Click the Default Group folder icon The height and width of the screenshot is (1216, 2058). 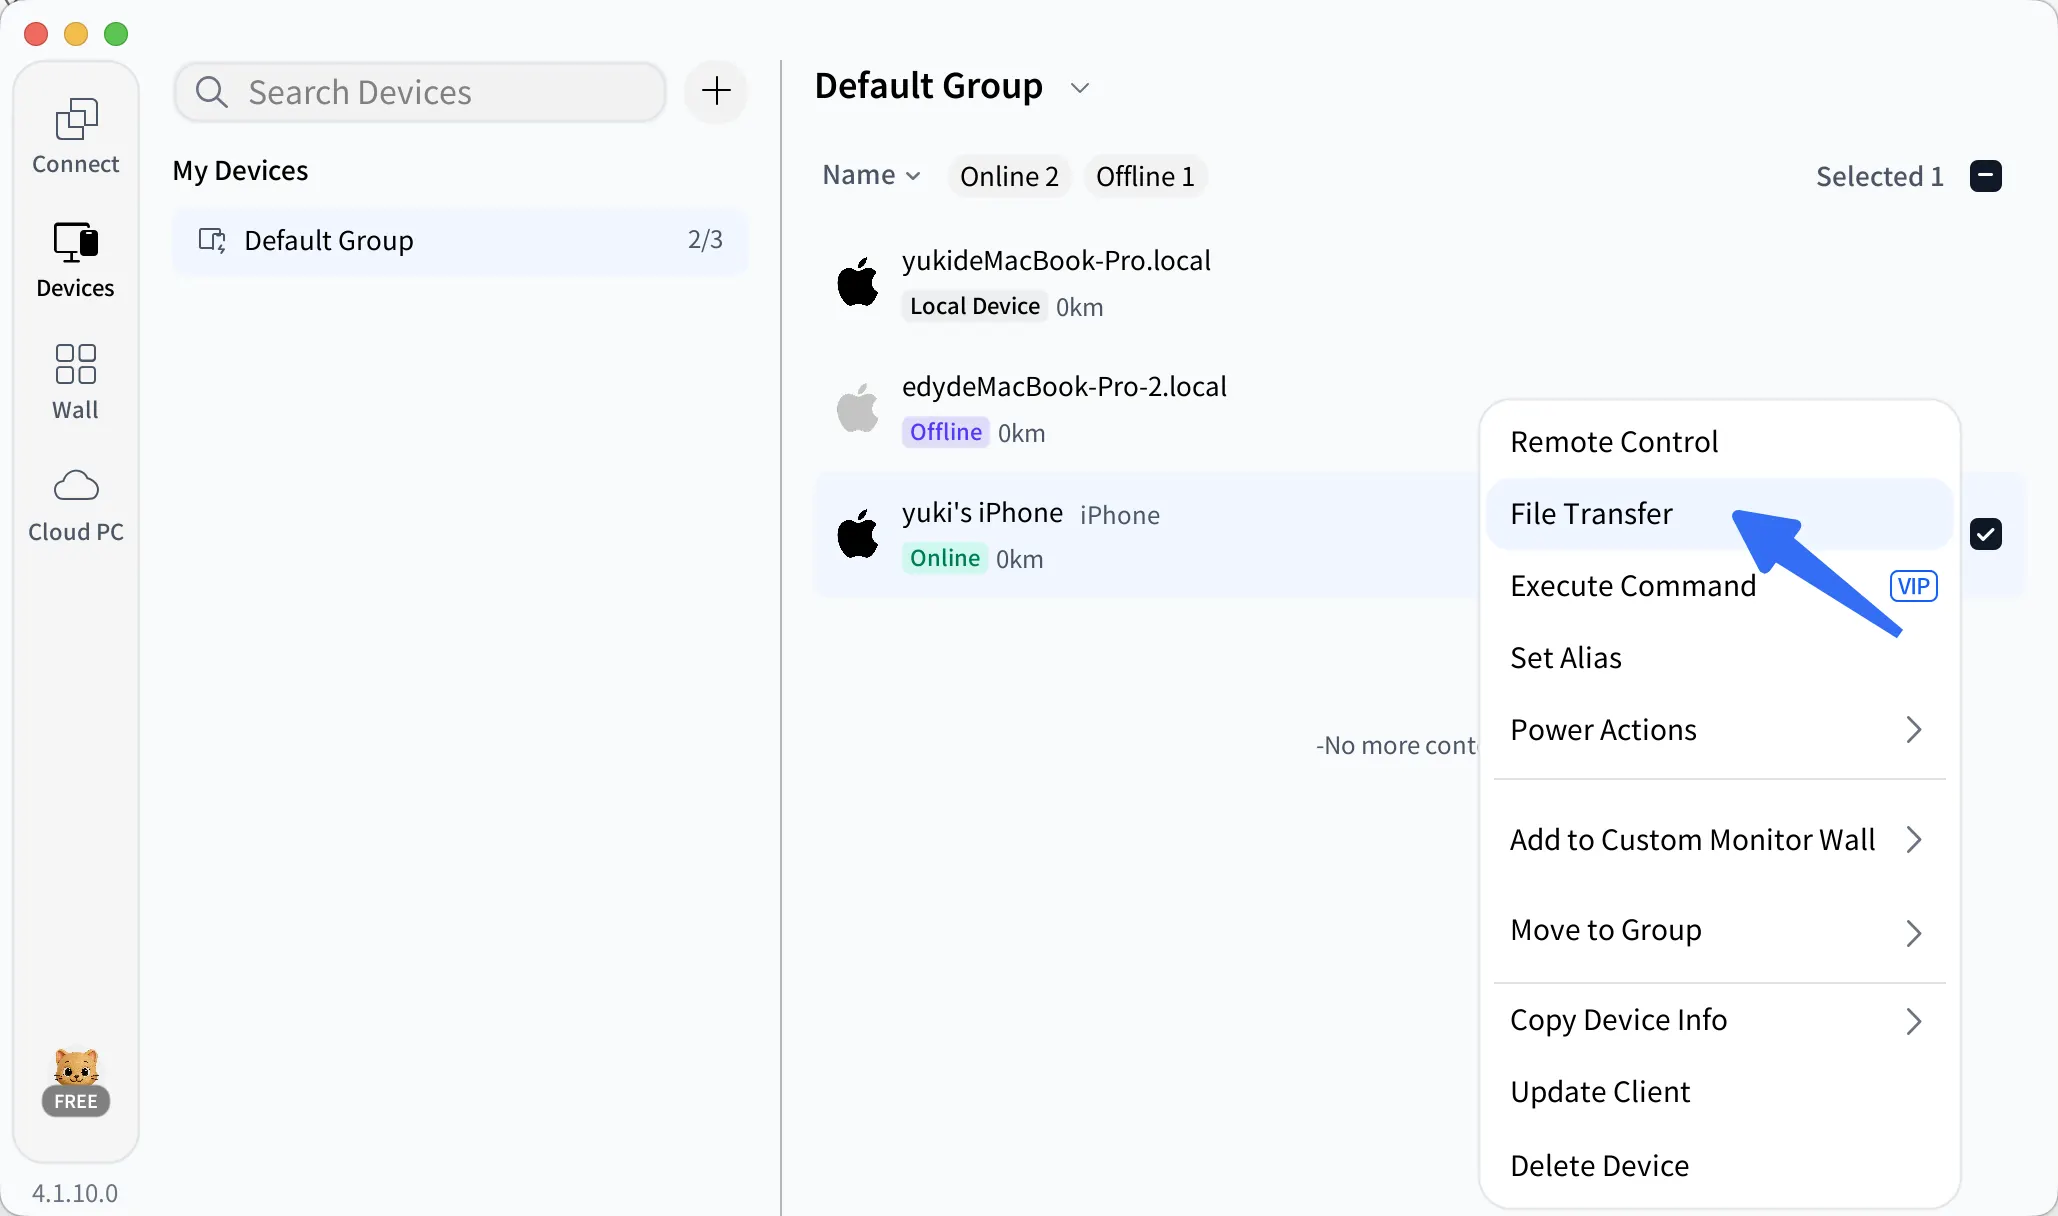(212, 240)
